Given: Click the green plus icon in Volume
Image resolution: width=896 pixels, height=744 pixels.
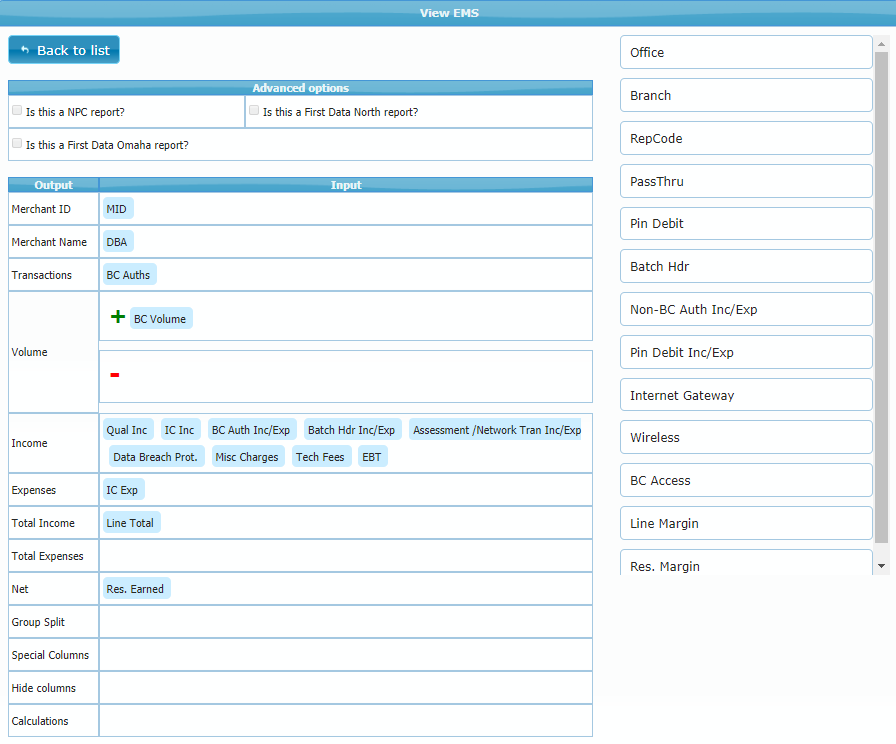Looking at the screenshot, I should click(x=118, y=317).
